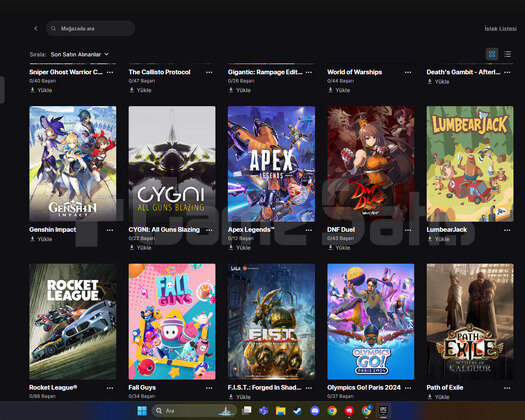Open the Olympics Go! Paris 2024 cover
Screen dimensions: 525x420
[x=371, y=322]
